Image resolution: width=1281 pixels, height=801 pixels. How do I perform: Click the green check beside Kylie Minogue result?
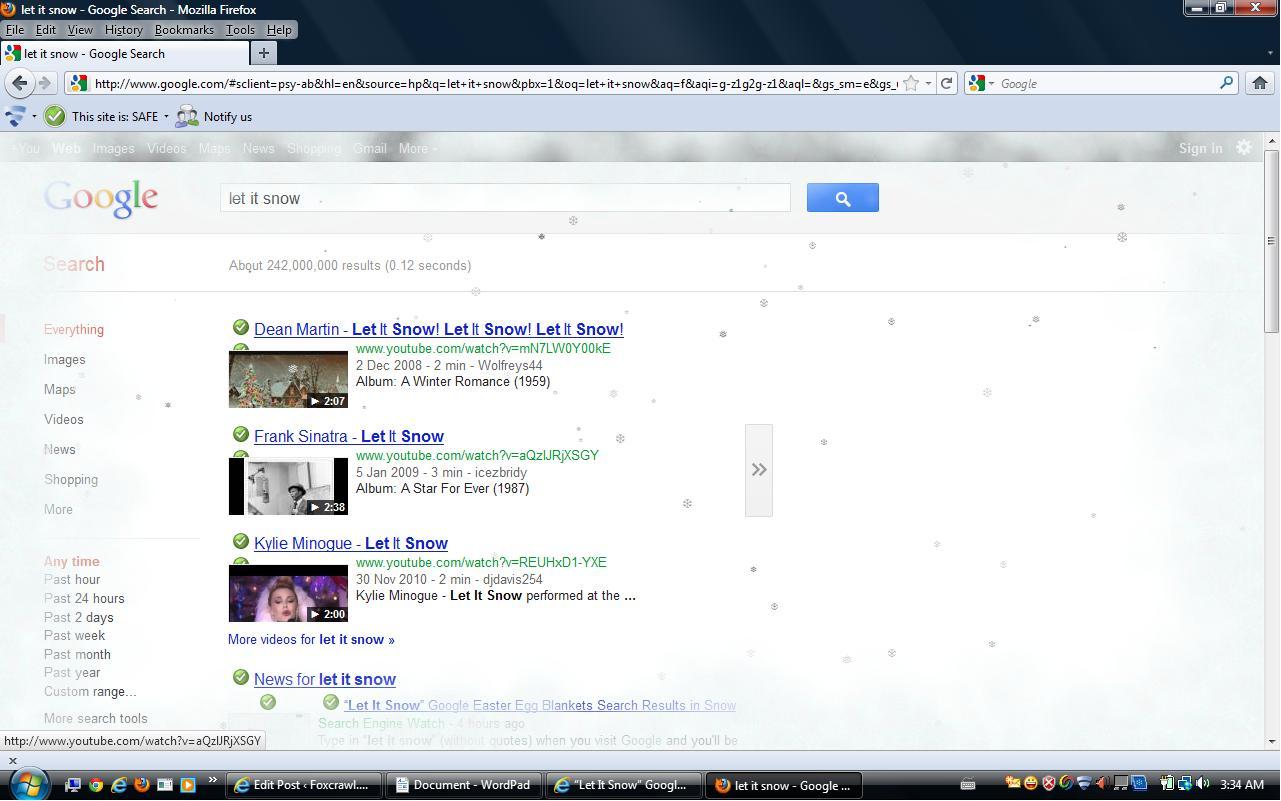tap(240, 541)
